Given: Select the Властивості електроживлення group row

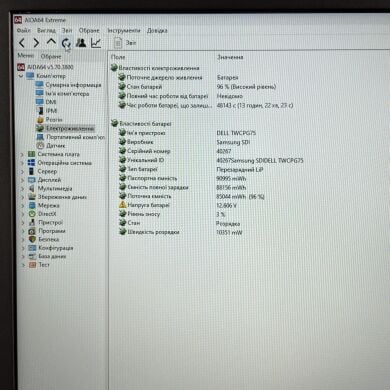Looking at the screenshot, I should [x=155, y=68].
